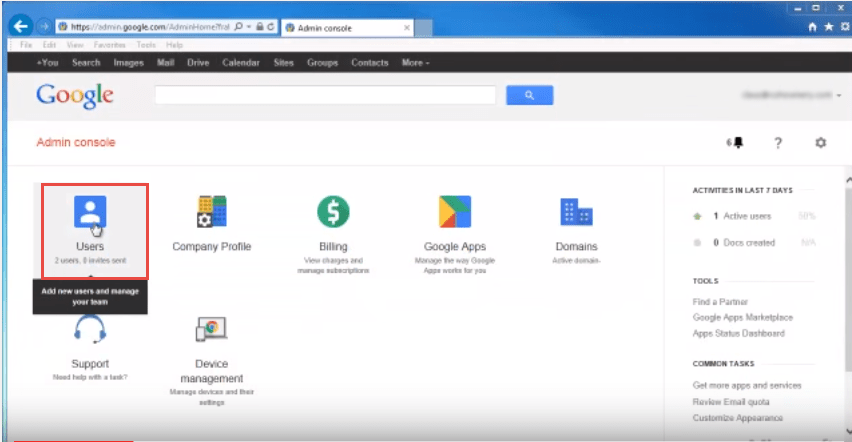
Task: Open the Tools menu
Action: (146, 45)
